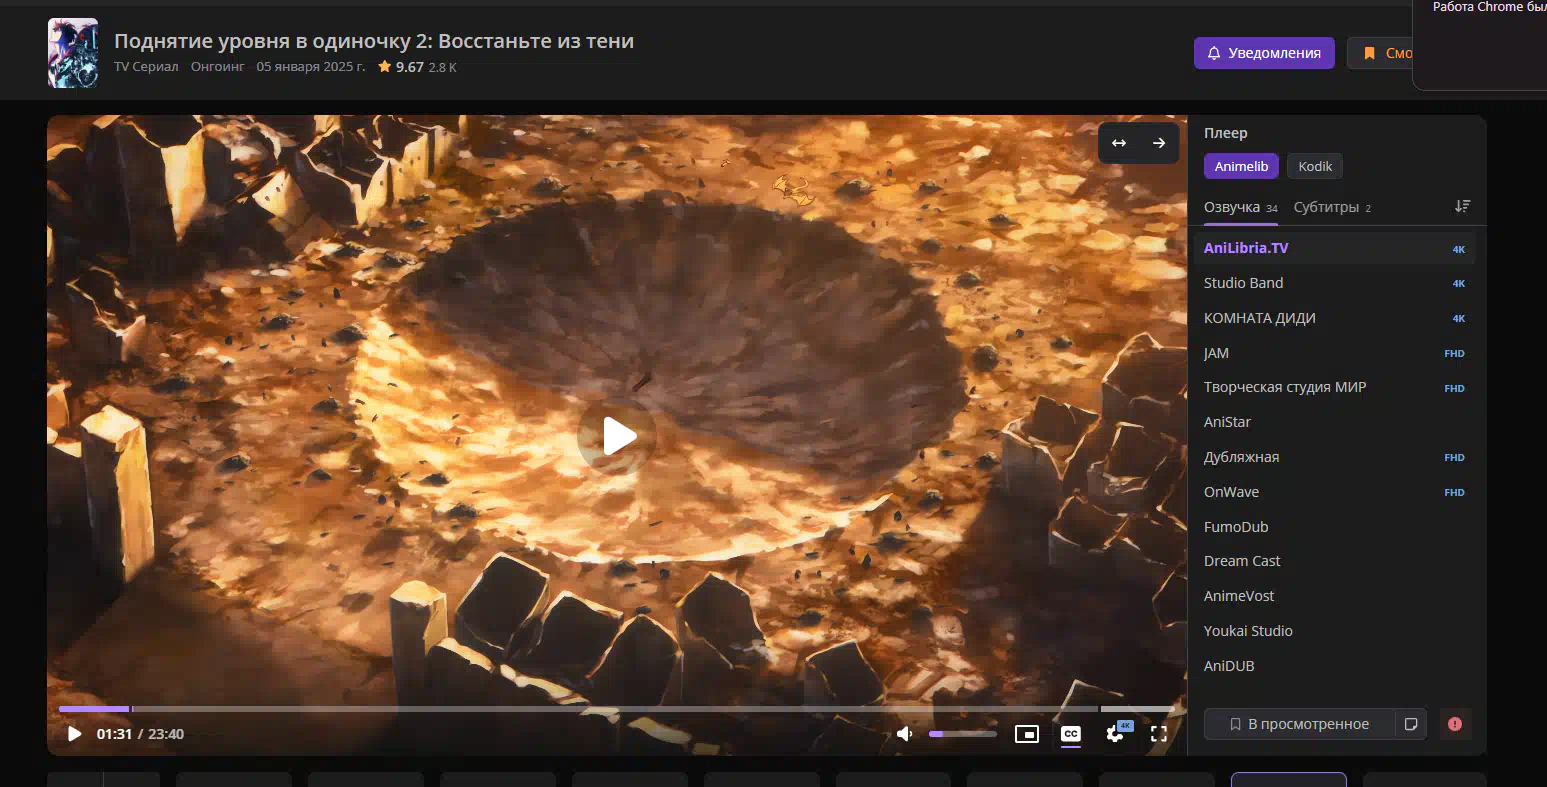The height and width of the screenshot is (787, 1547).
Task: Click the Онгоинг status label
Action: 218,67
